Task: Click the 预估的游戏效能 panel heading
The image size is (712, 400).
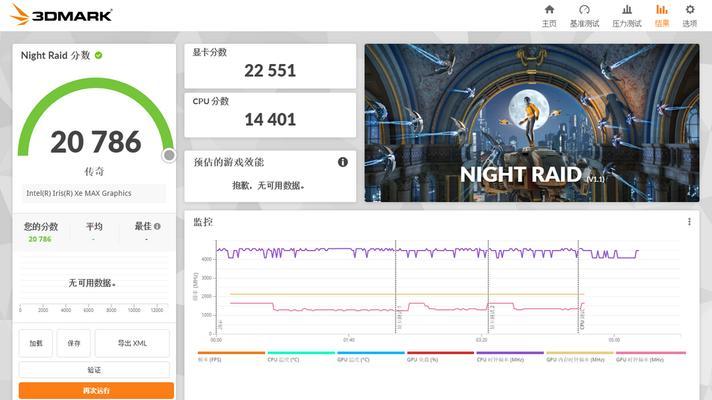Action: click(x=228, y=162)
